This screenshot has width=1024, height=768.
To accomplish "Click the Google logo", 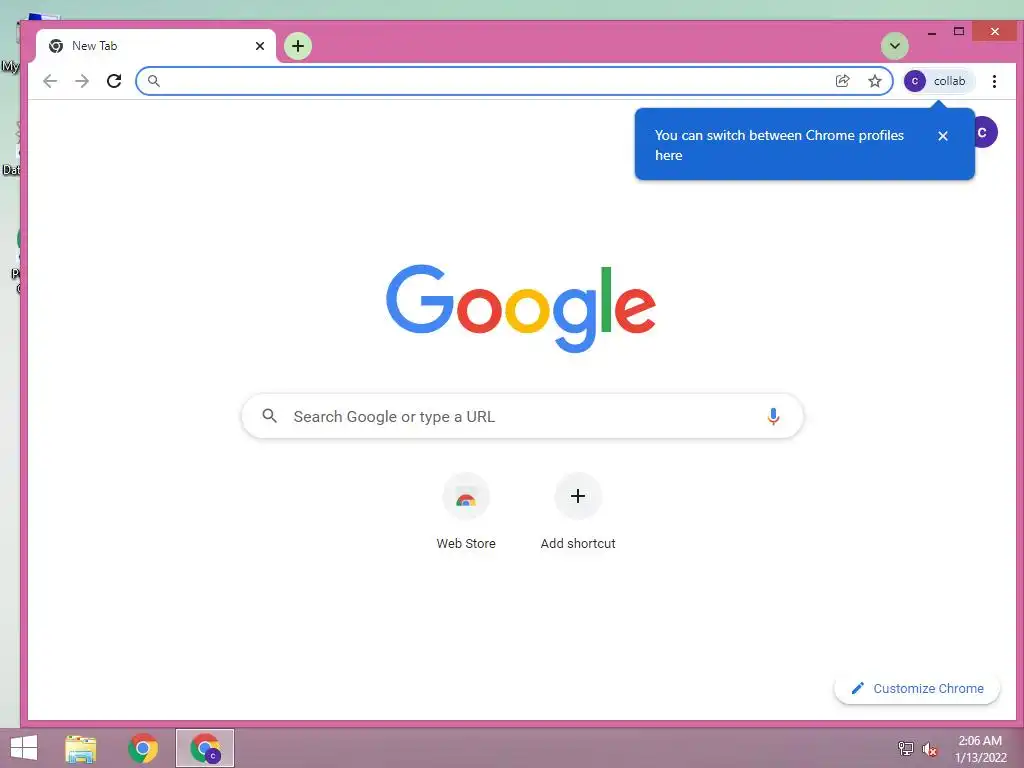I will click(x=521, y=308).
